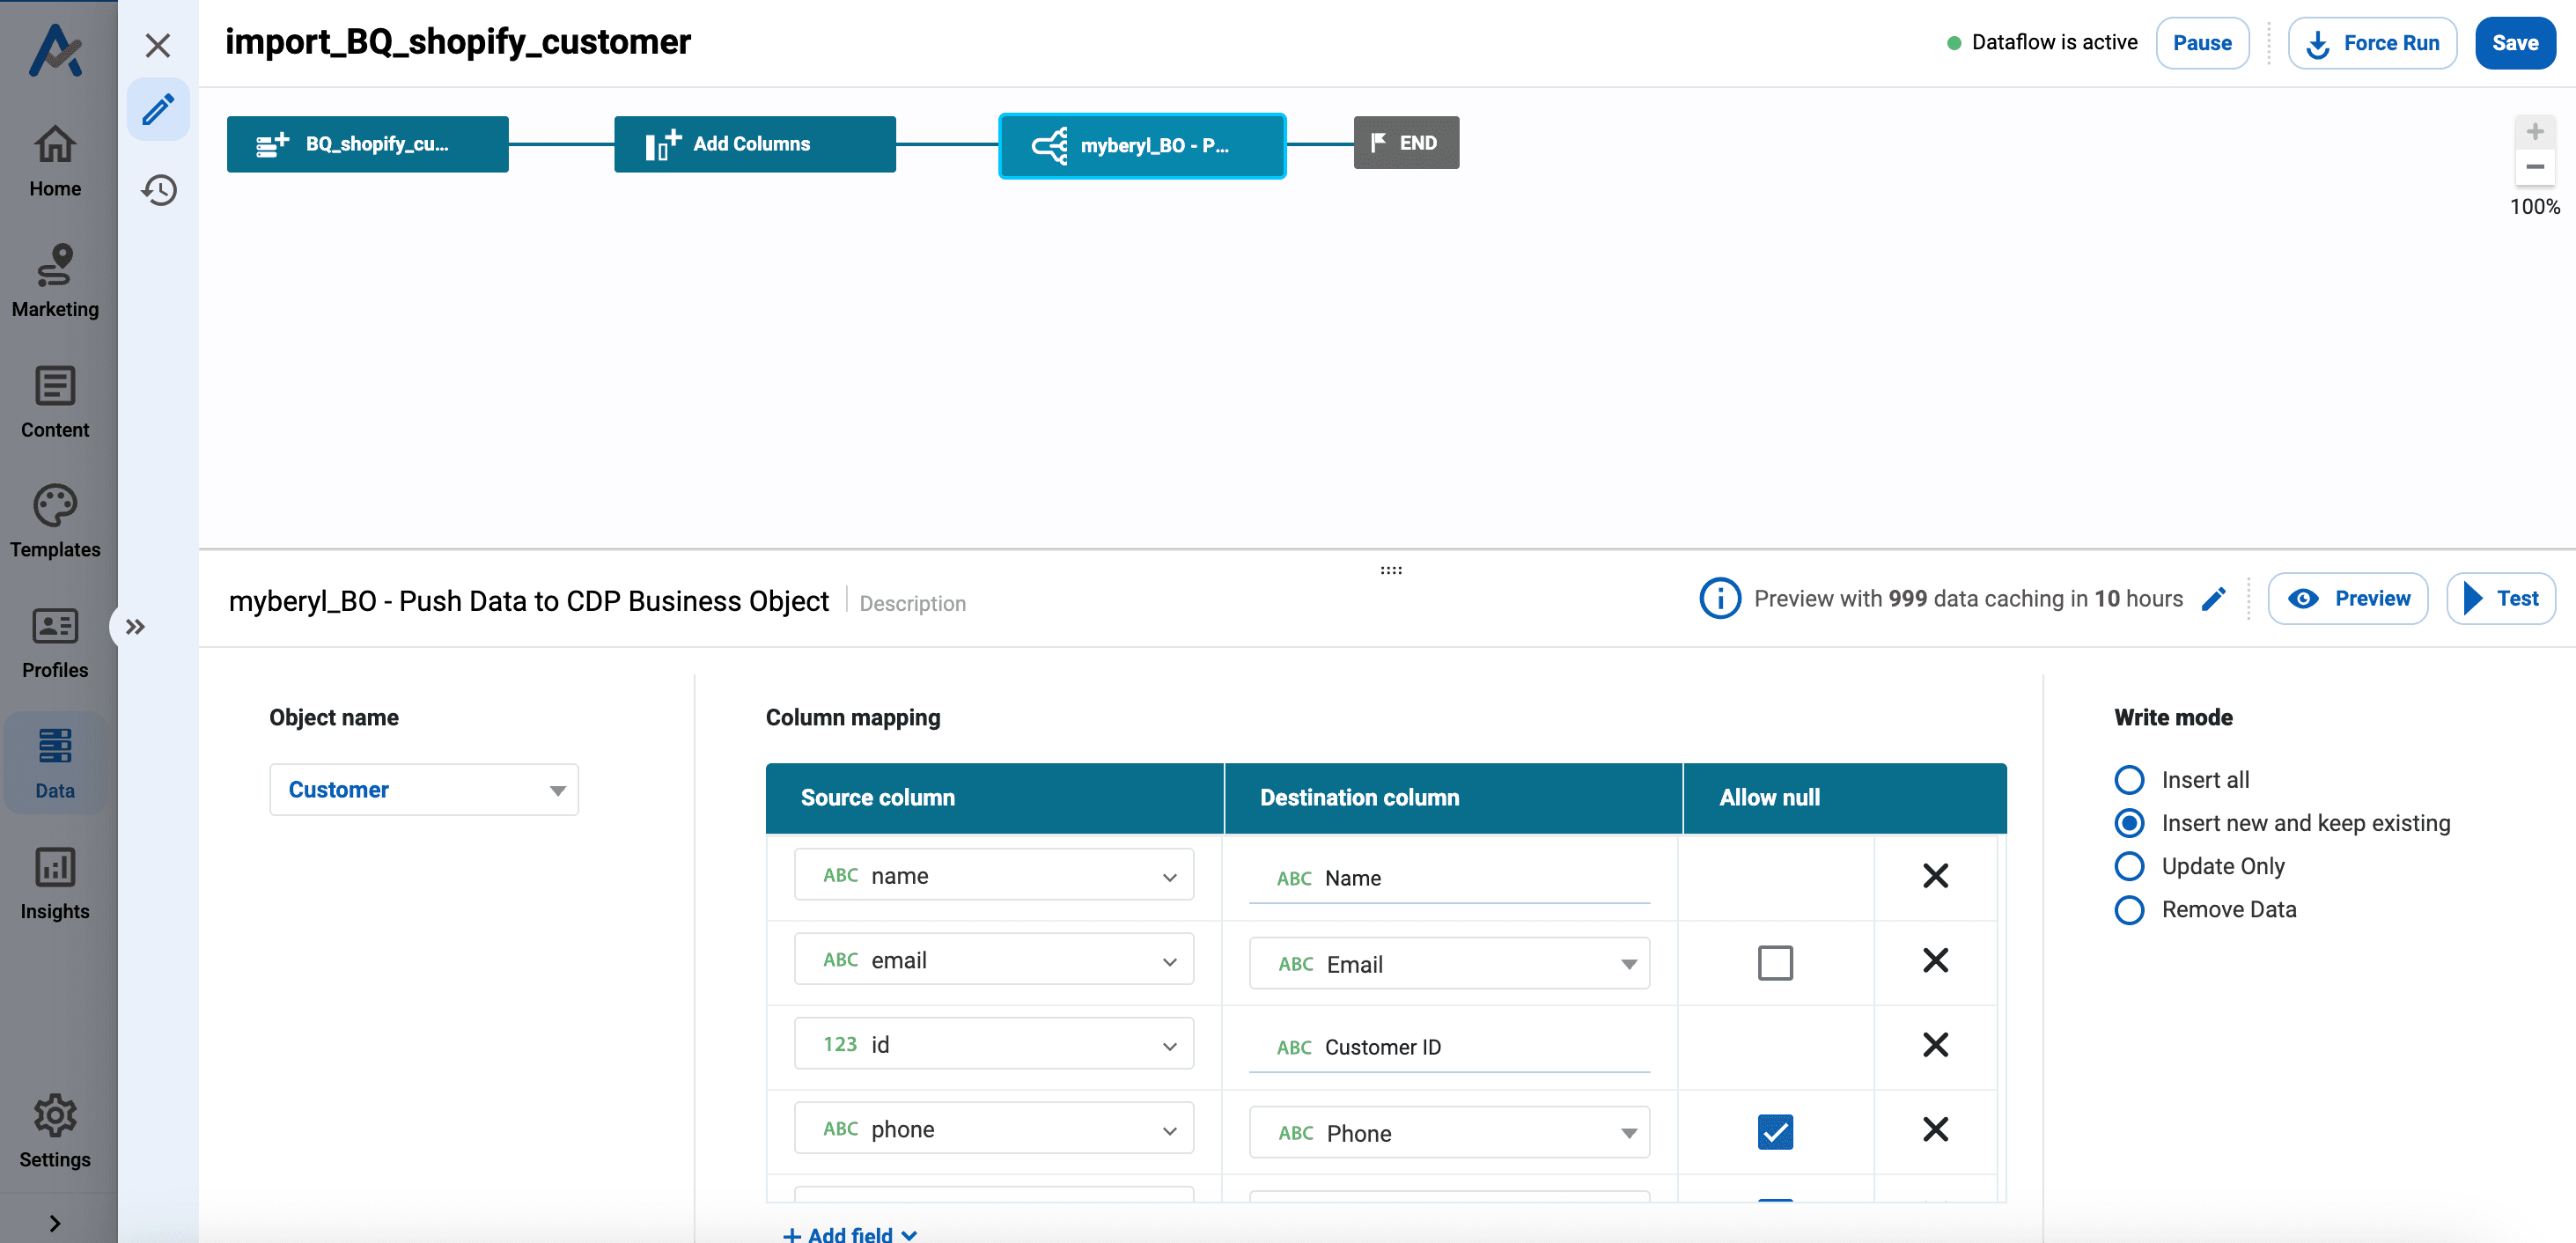Open the dataflow version history
This screenshot has width=2576, height=1243.
click(158, 190)
